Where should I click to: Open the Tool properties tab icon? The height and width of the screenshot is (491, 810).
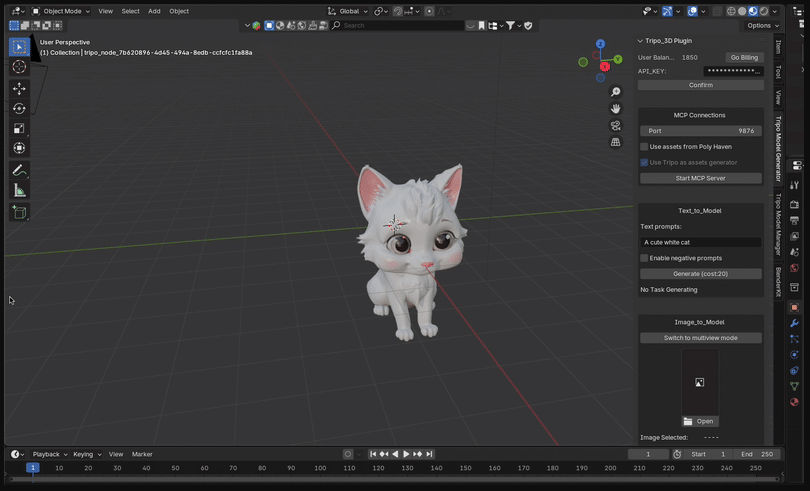pos(795,185)
